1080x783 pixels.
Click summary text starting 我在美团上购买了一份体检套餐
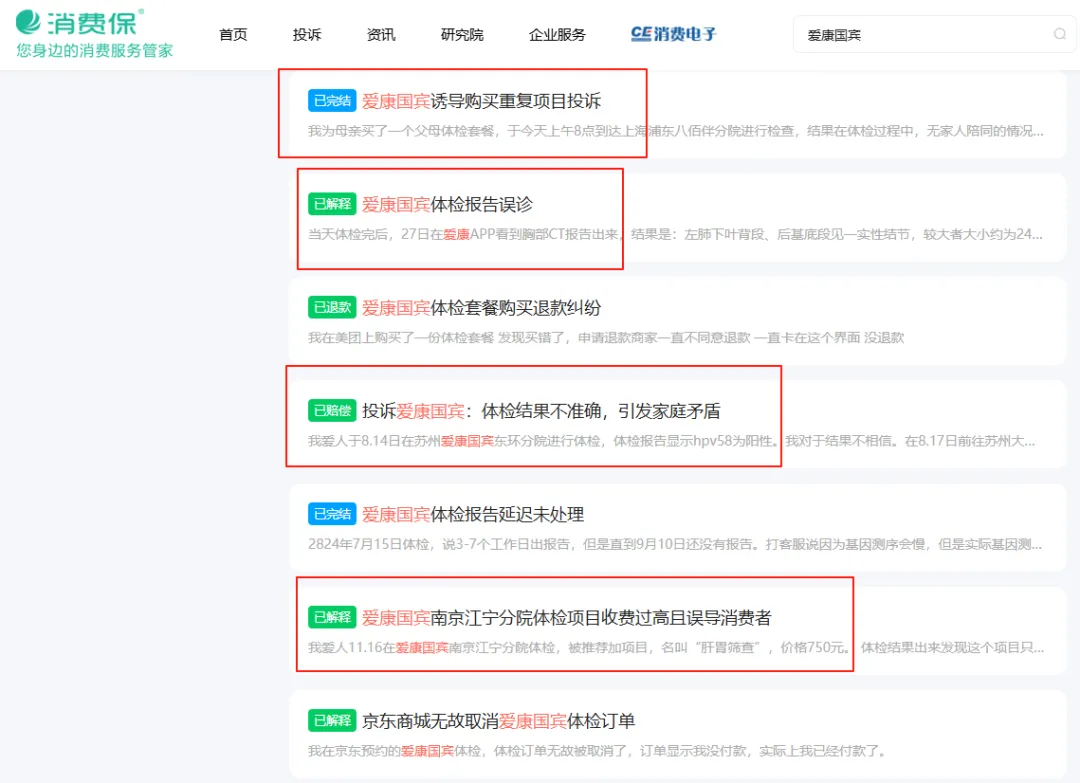[x=606, y=337]
